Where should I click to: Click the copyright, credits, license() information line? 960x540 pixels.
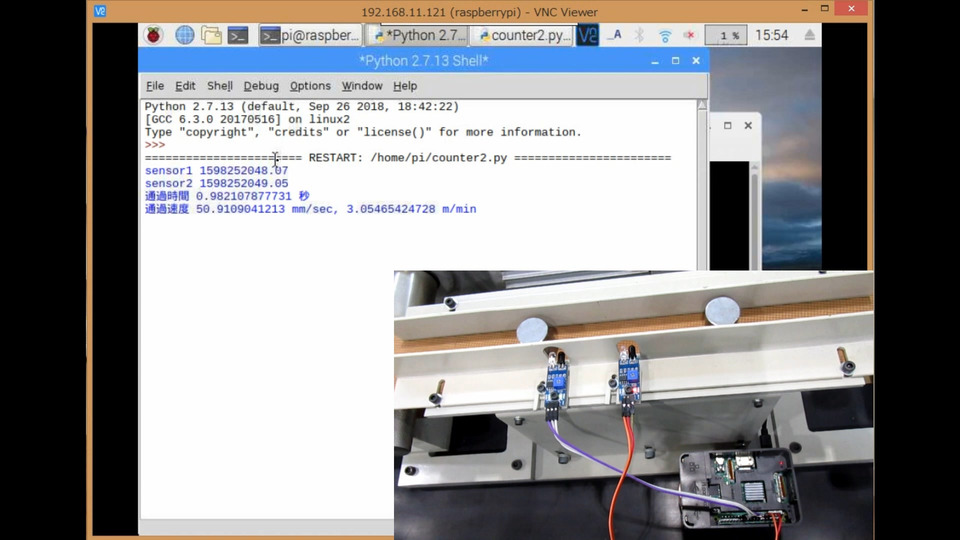click(x=363, y=132)
